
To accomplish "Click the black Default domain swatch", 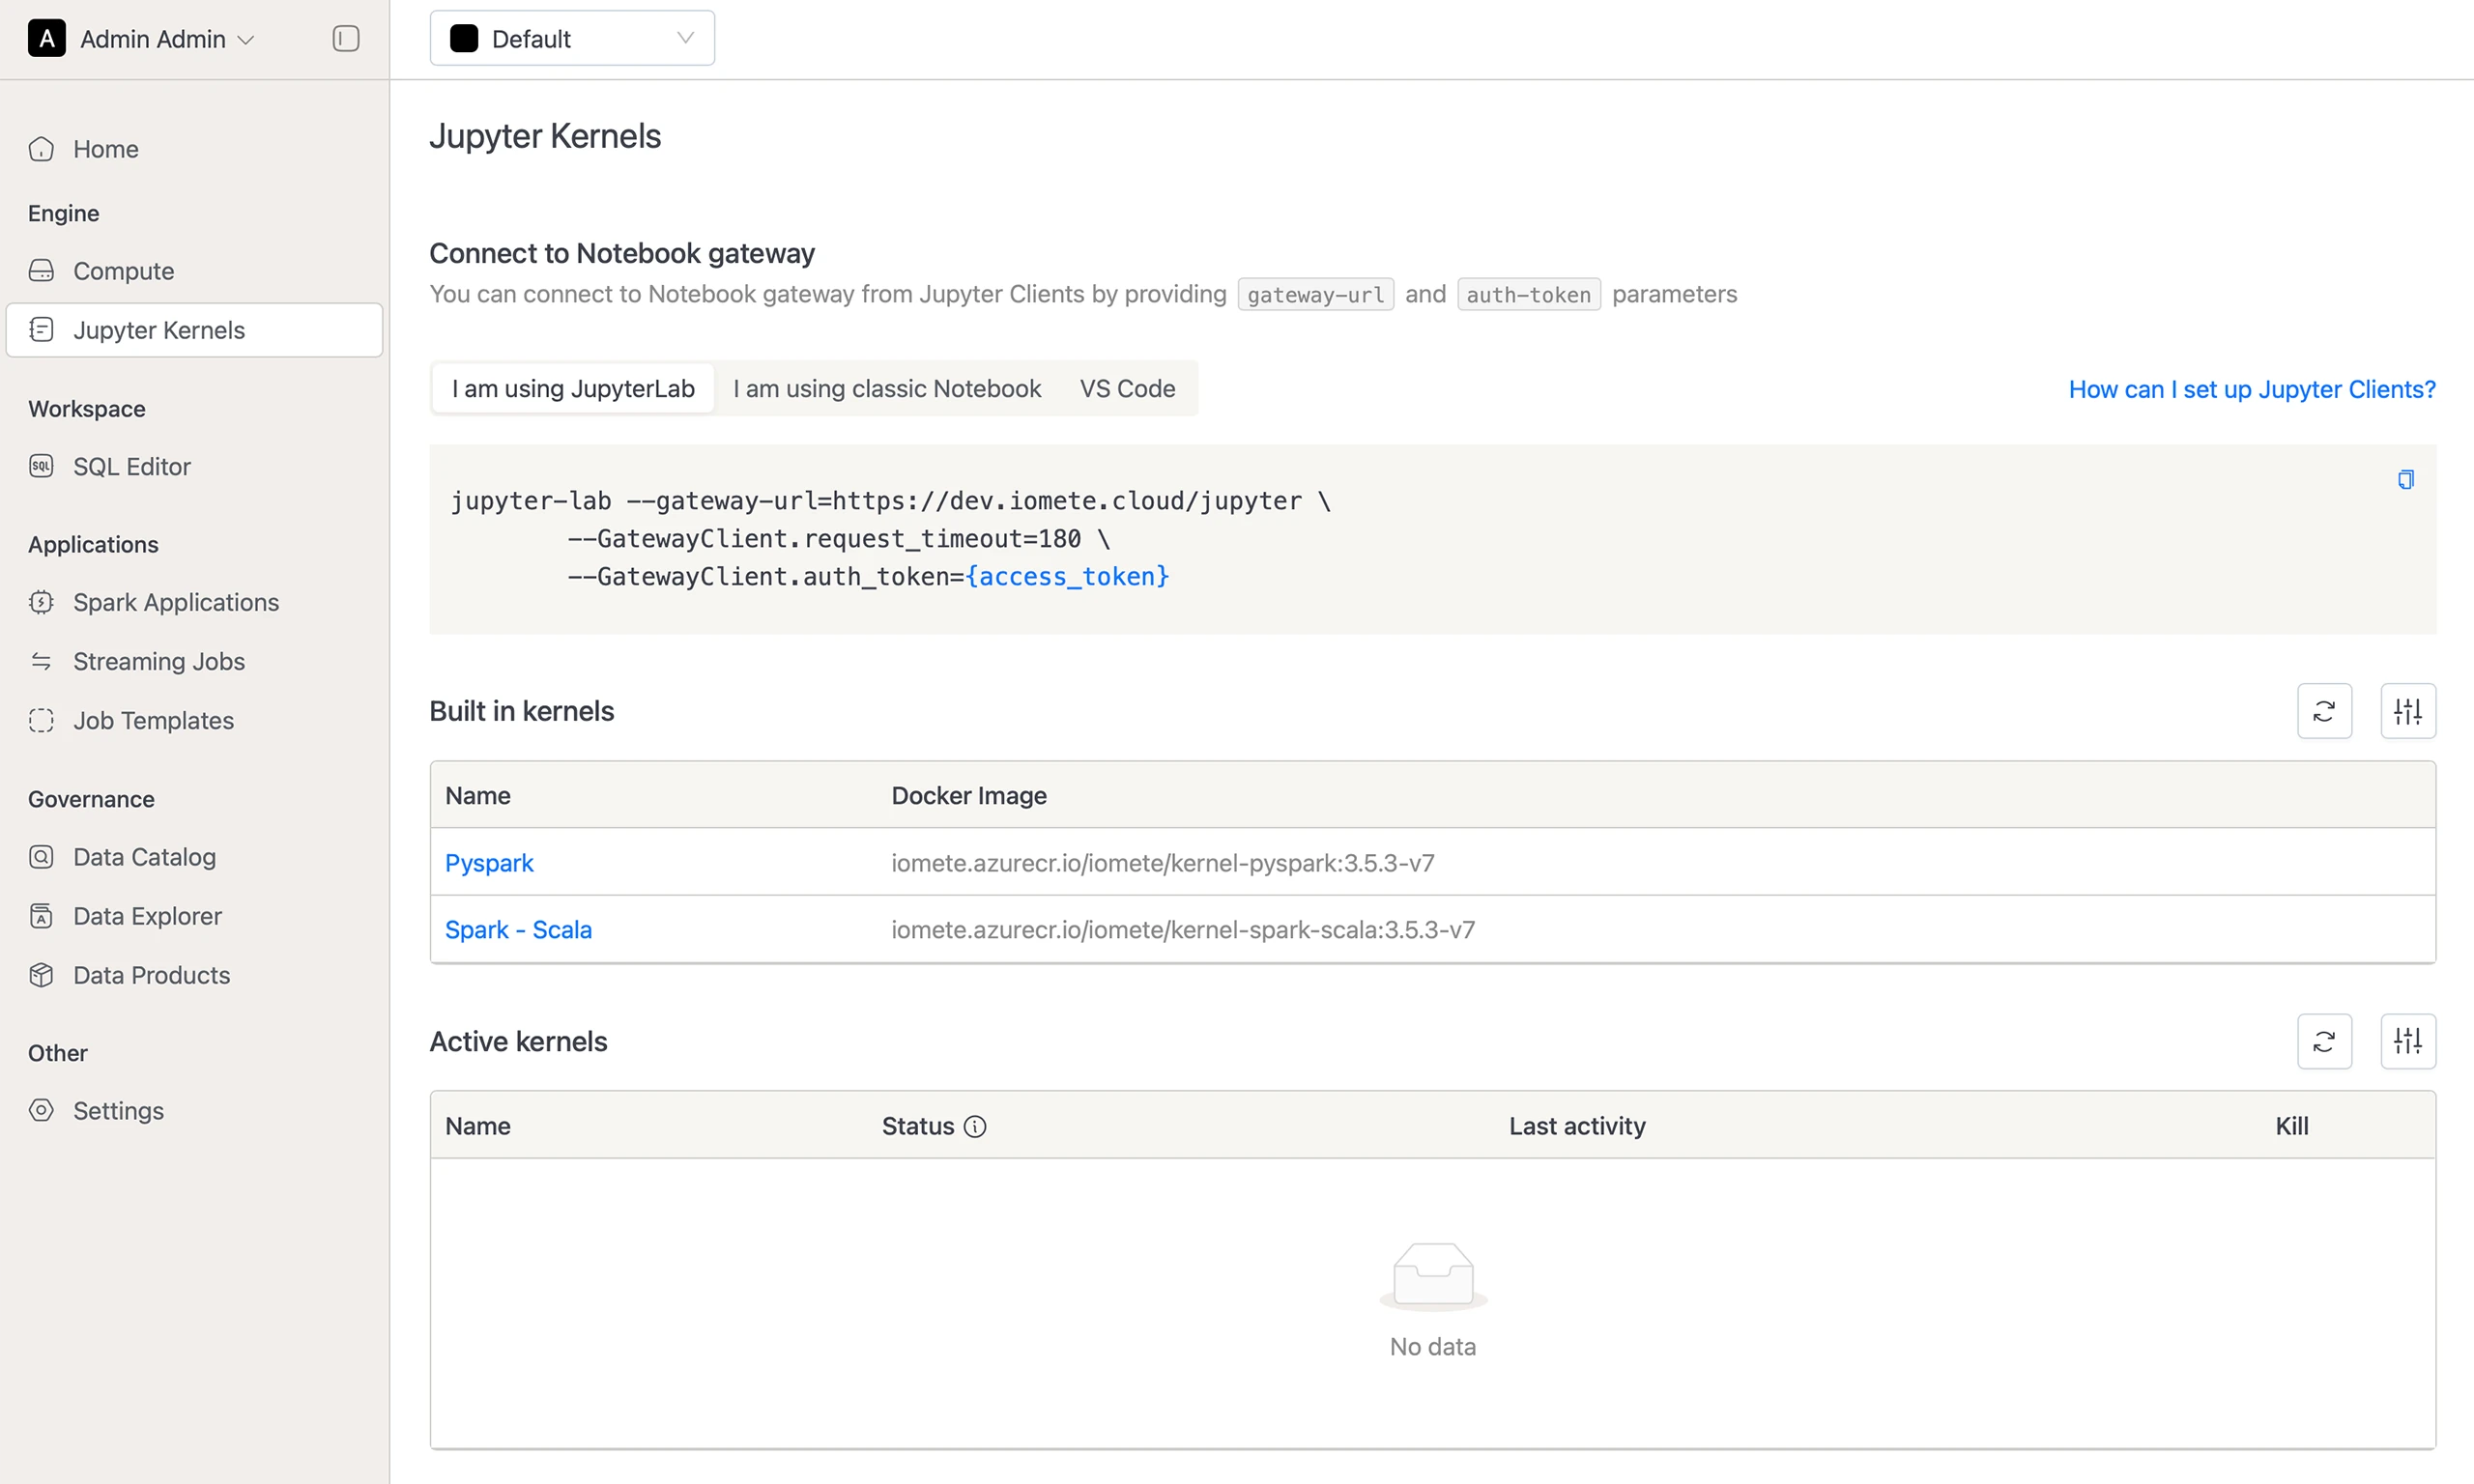I will pyautogui.click(x=464, y=39).
